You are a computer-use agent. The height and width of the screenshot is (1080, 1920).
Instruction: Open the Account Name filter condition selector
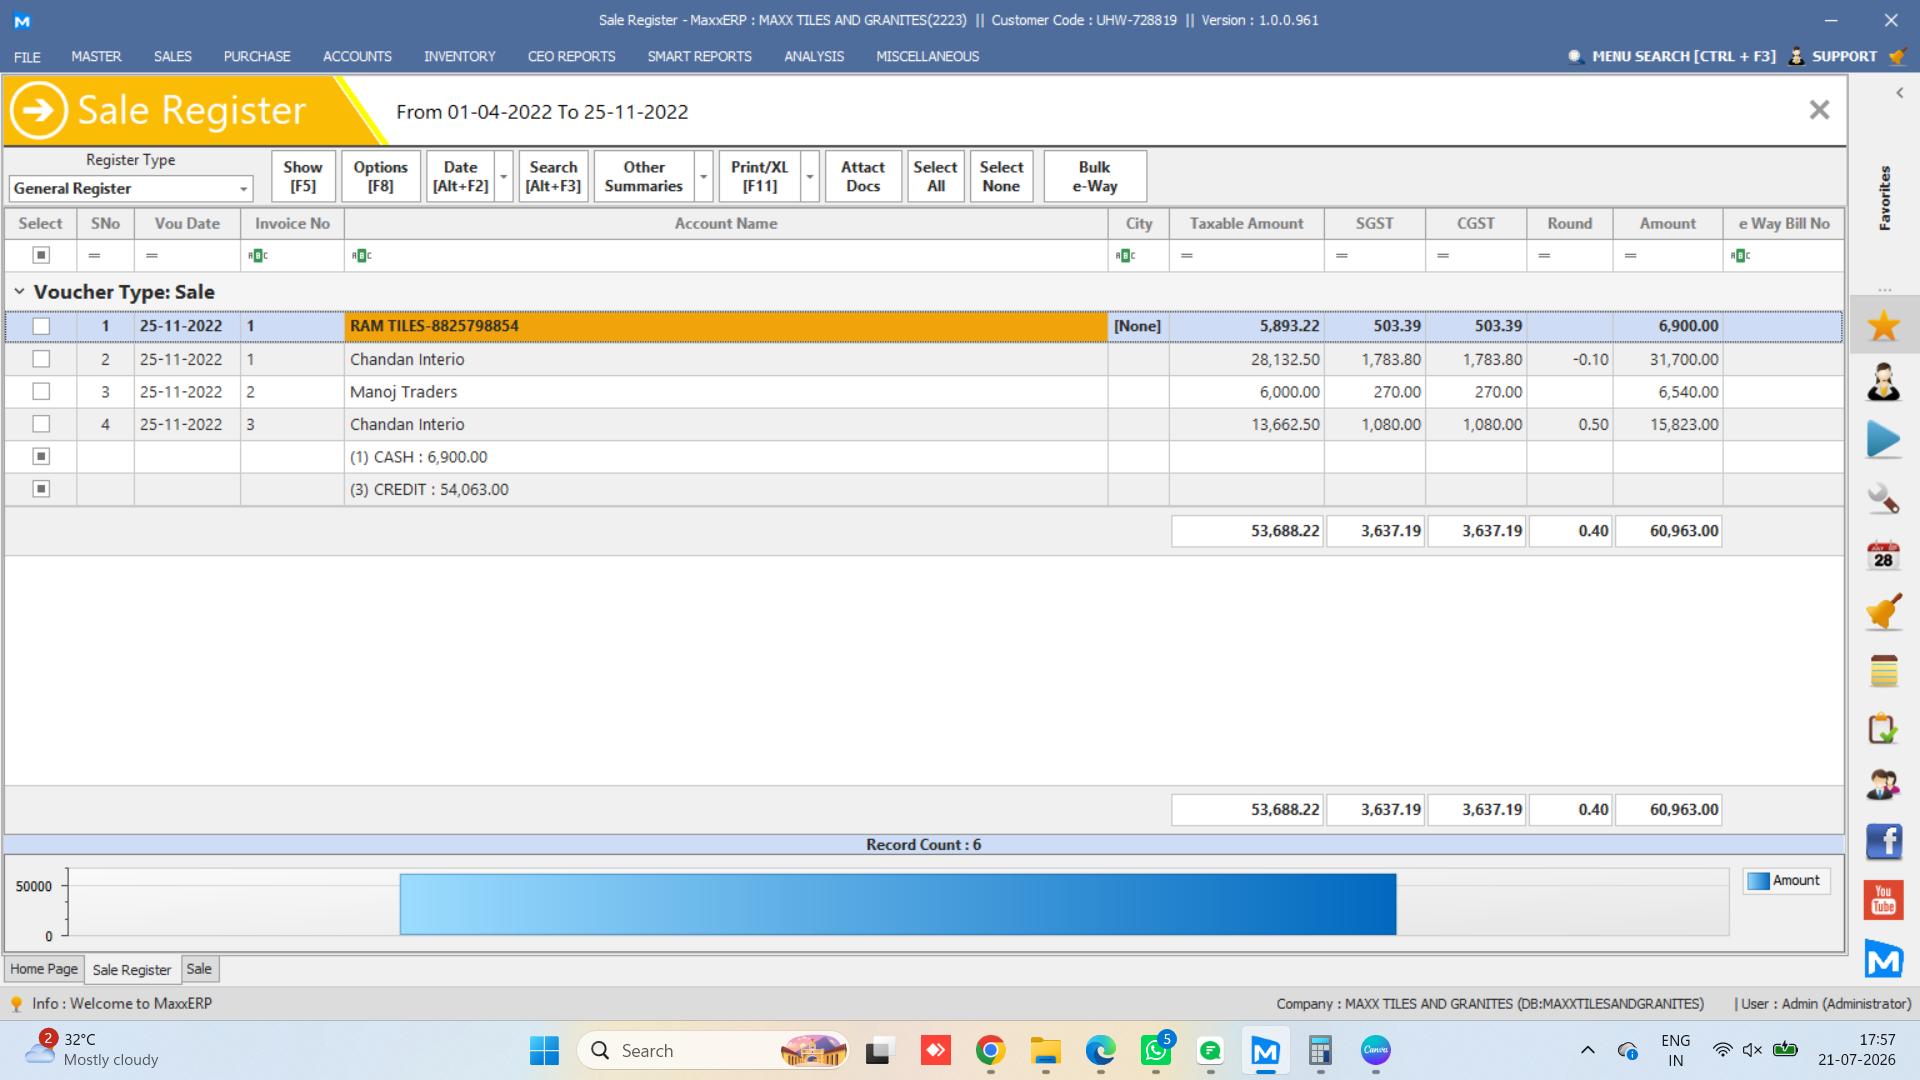362,256
